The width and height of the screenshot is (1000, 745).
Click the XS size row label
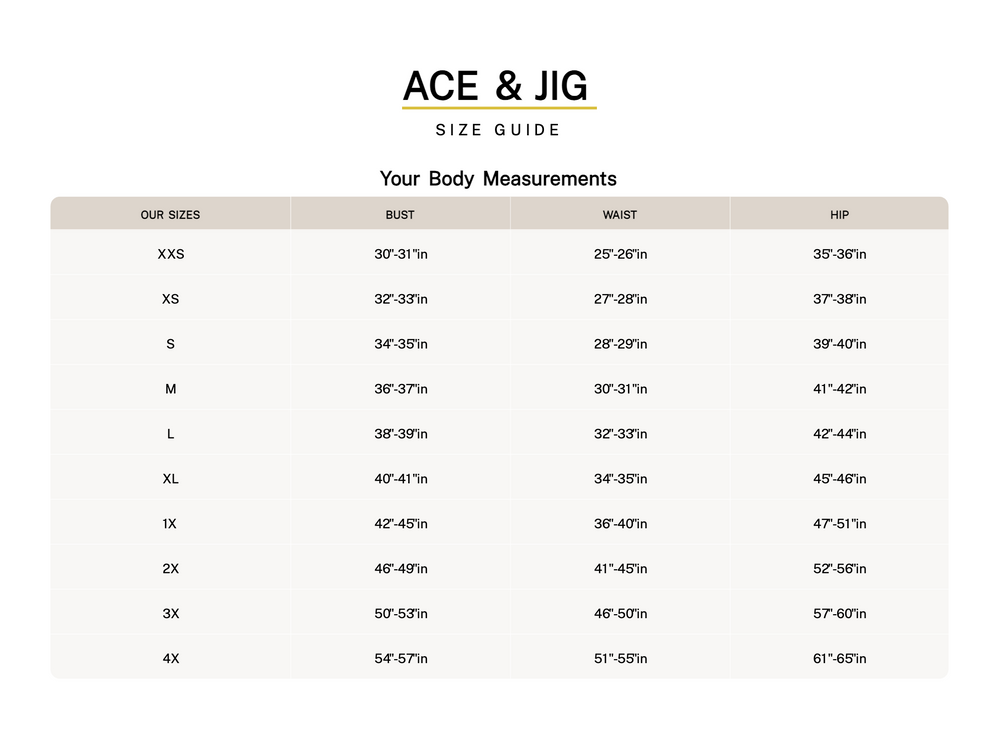171,299
